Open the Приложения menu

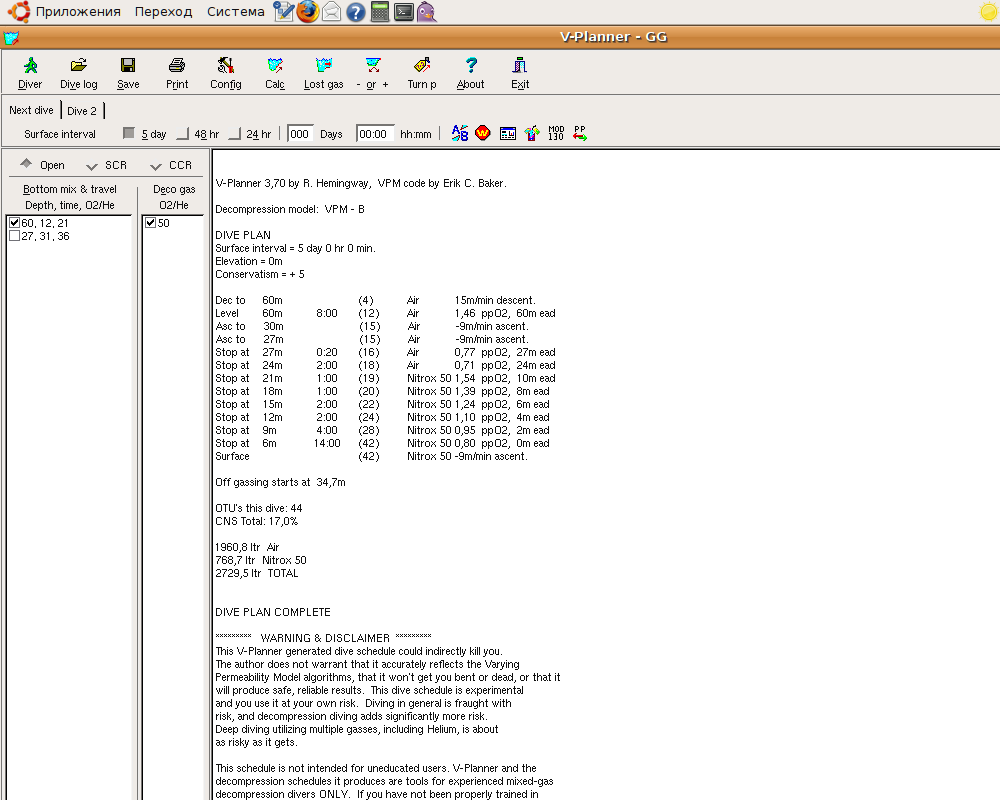(x=78, y=11)
